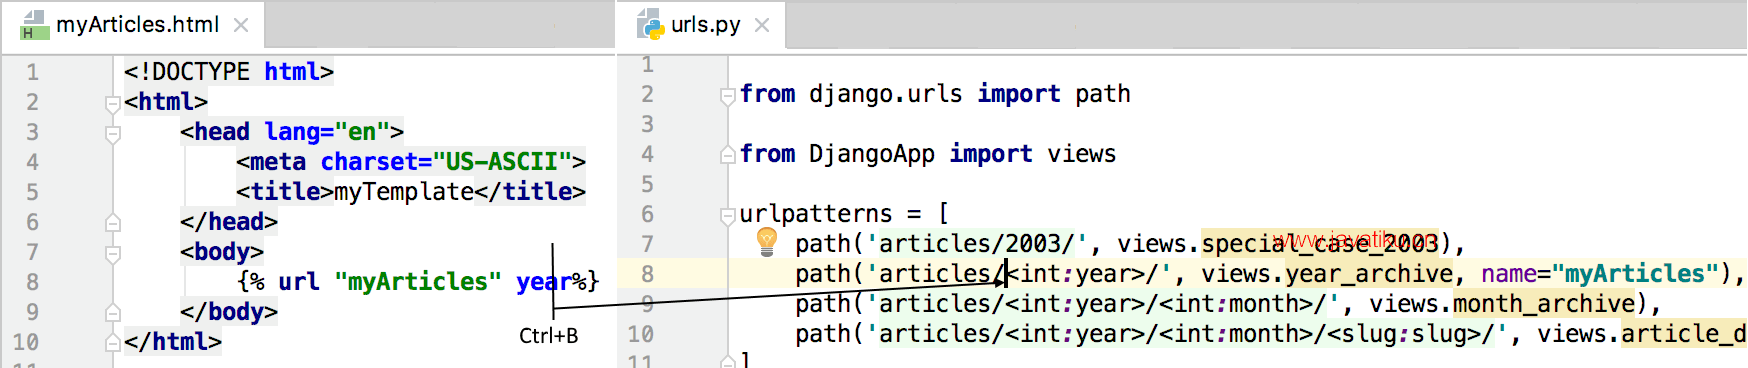Screen dimensions: 1748x368
Task: Click the special_case_2003 view reference
Action: point(1320,243)
